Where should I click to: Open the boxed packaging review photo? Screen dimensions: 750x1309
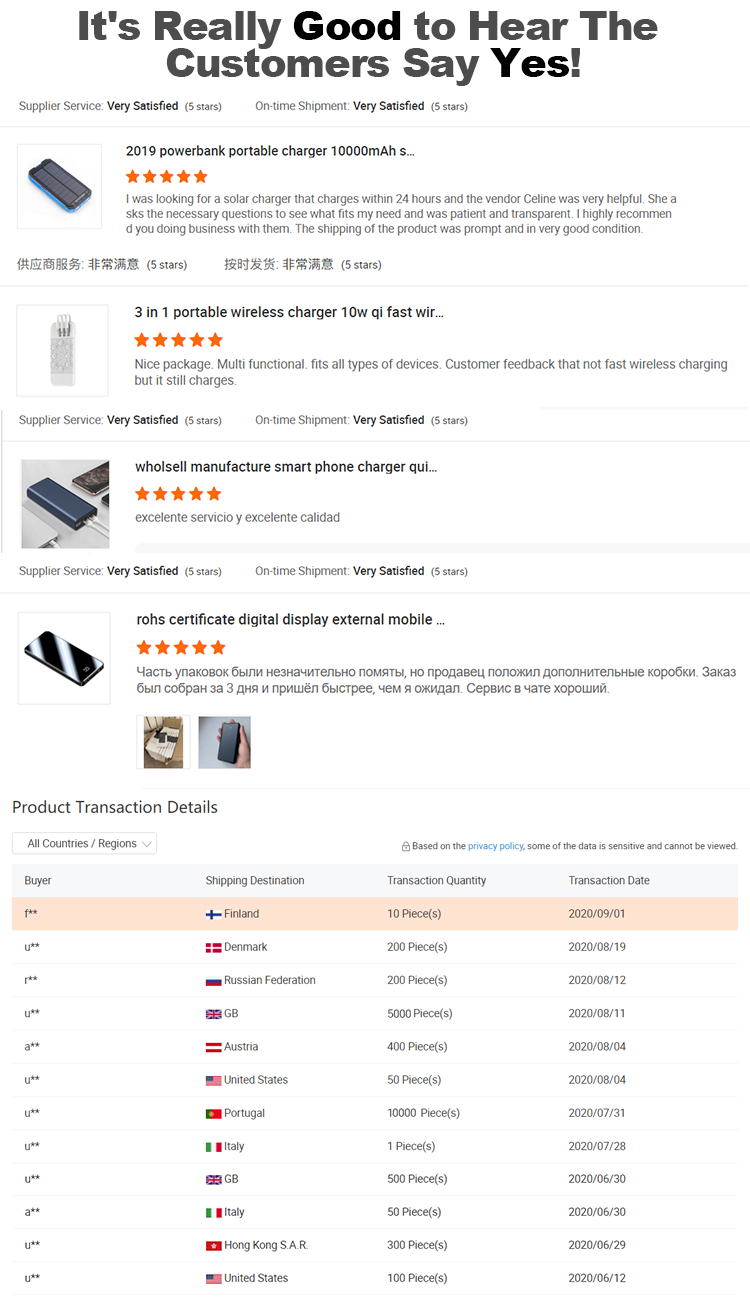162,742
